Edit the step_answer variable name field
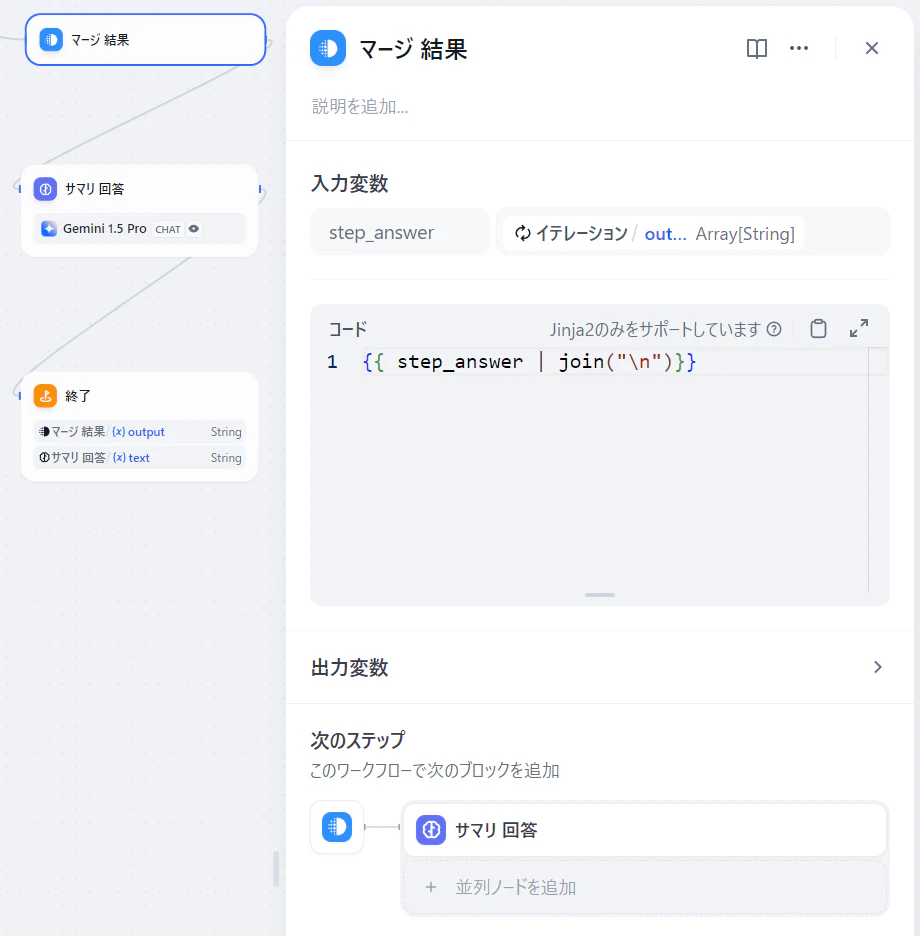The image size is (920, 936). 399,232
